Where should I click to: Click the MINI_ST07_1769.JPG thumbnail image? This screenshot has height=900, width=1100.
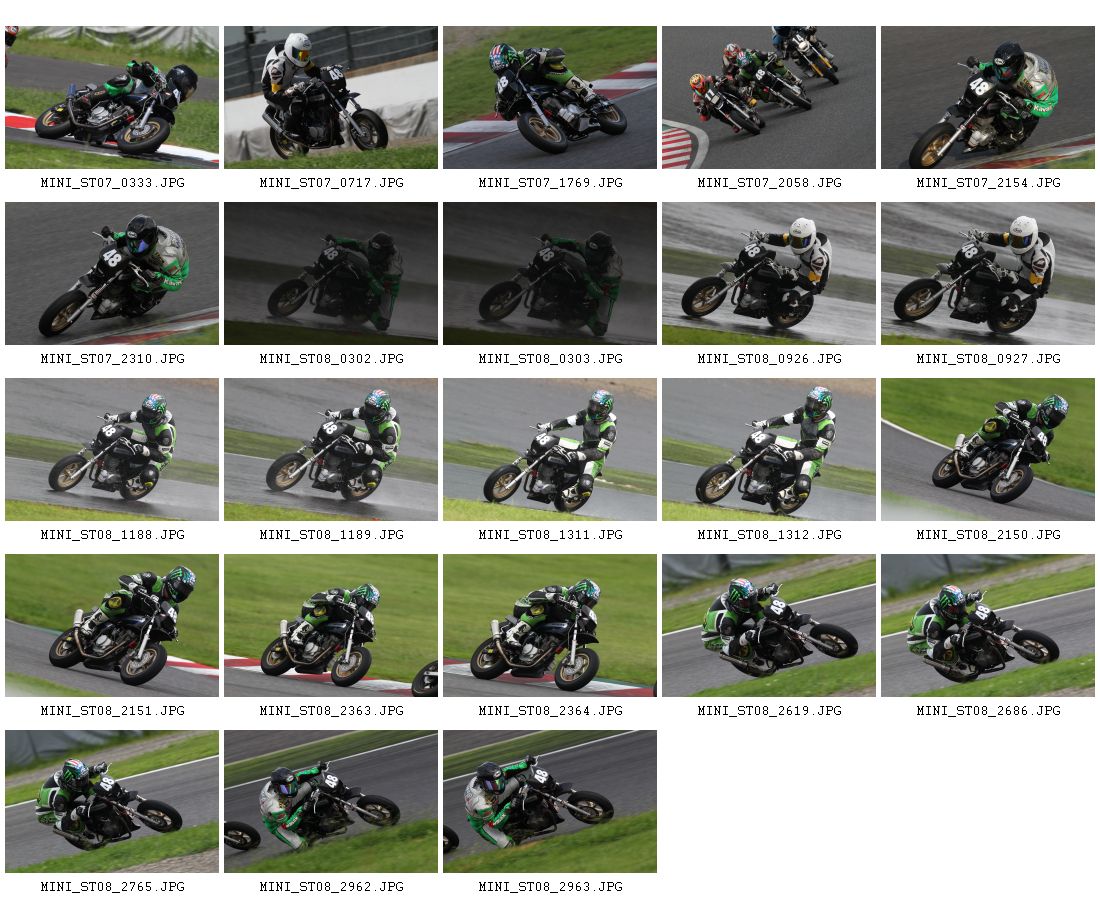coord(550,98)
